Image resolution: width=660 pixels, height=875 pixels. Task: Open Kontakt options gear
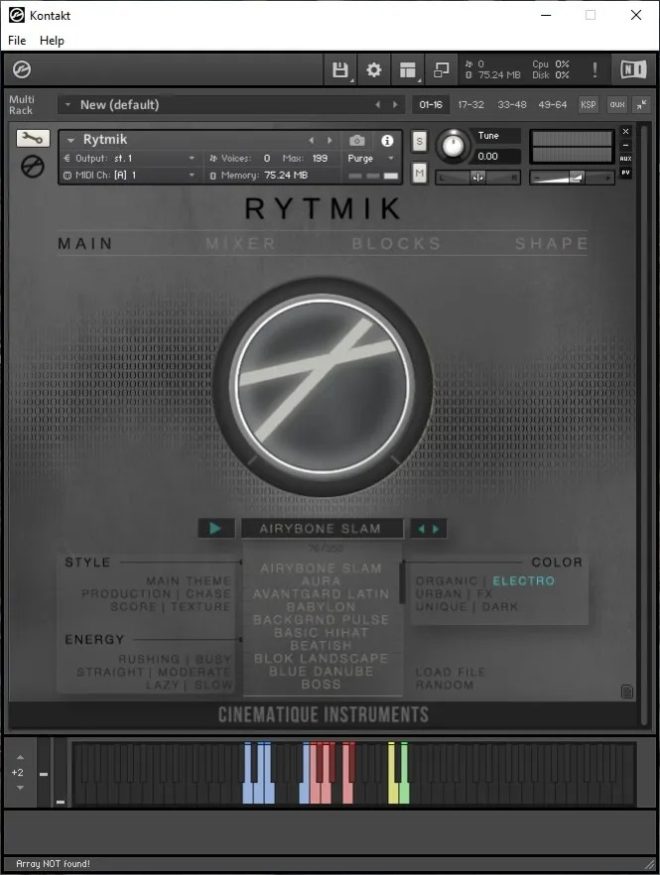pyautogui.click(x=374, y=70)
